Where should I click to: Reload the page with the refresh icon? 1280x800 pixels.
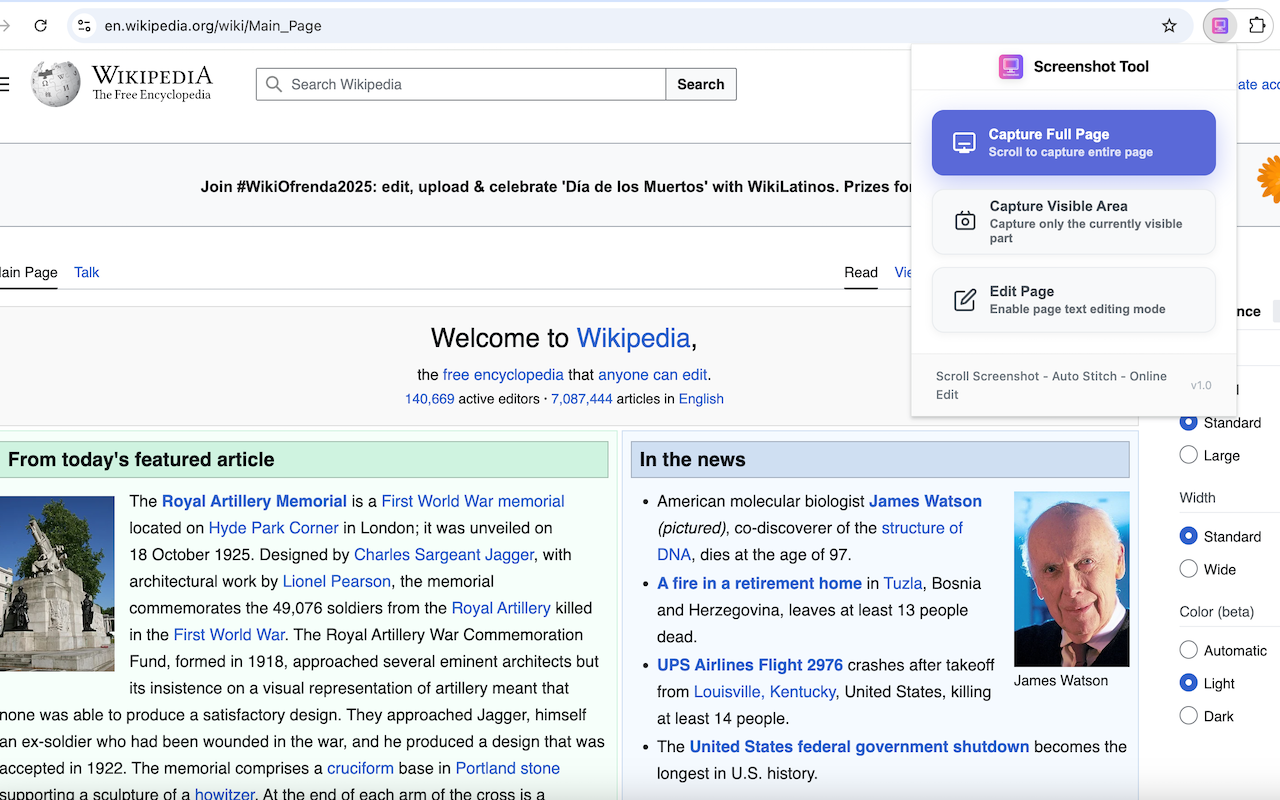coord(40,26)
